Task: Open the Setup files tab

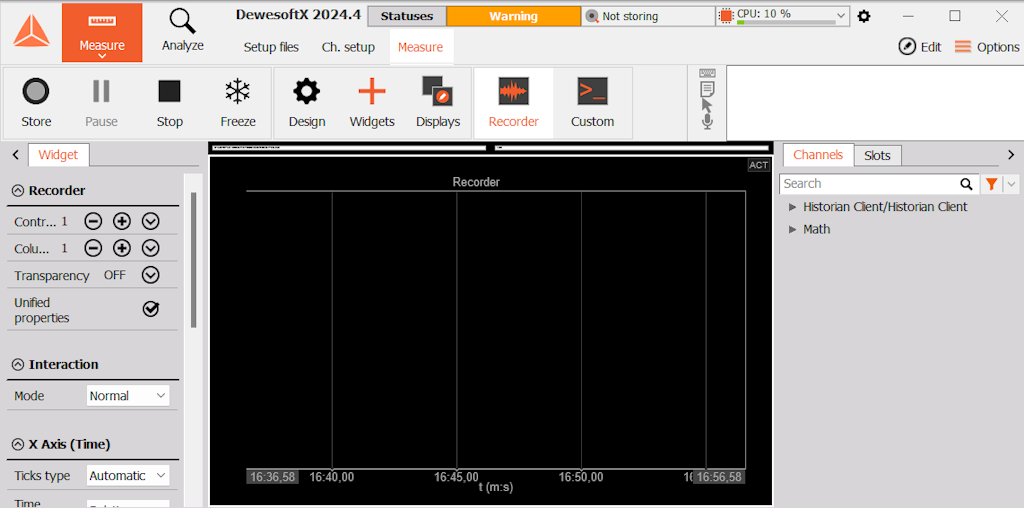Action: tap(271, 47)
